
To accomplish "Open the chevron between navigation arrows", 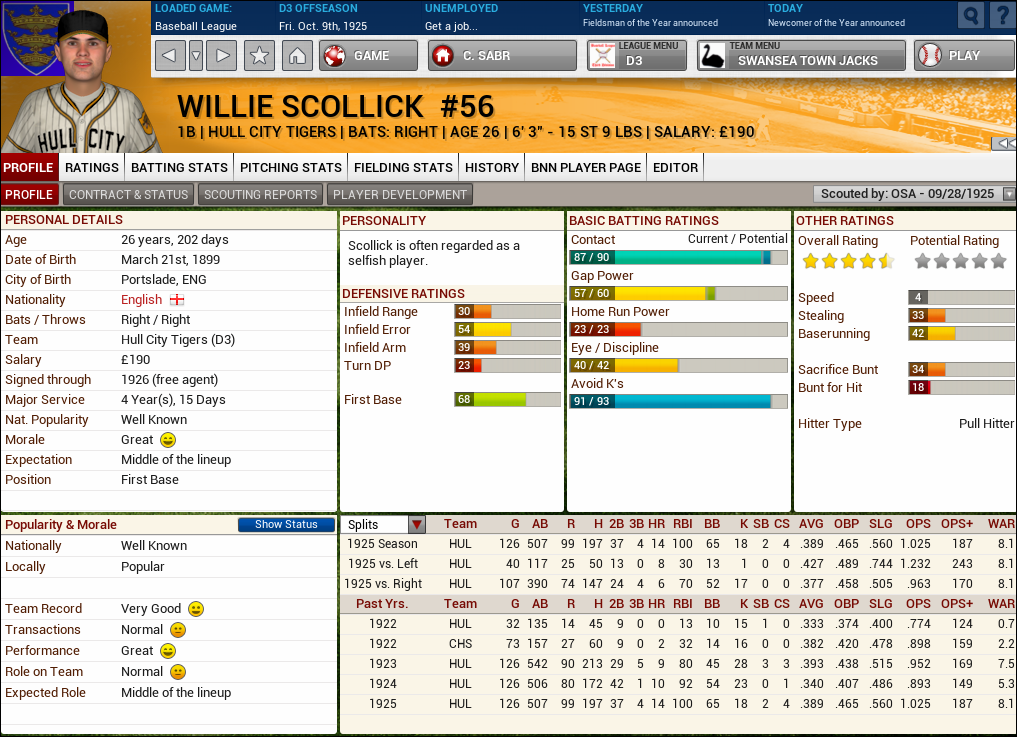I will pyautogui.click(x=195, y=56).
